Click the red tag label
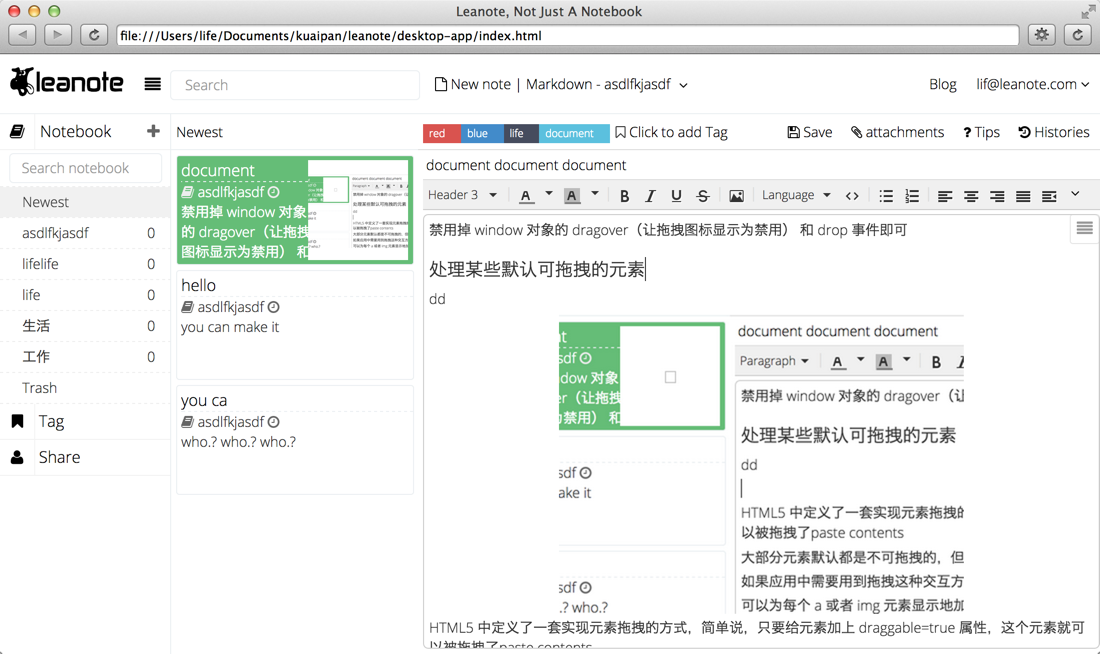 438,133
